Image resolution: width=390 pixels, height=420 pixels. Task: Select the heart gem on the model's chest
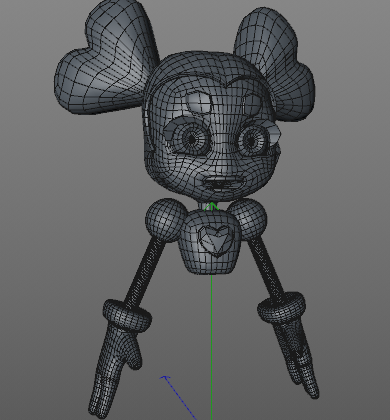[217, 241]
